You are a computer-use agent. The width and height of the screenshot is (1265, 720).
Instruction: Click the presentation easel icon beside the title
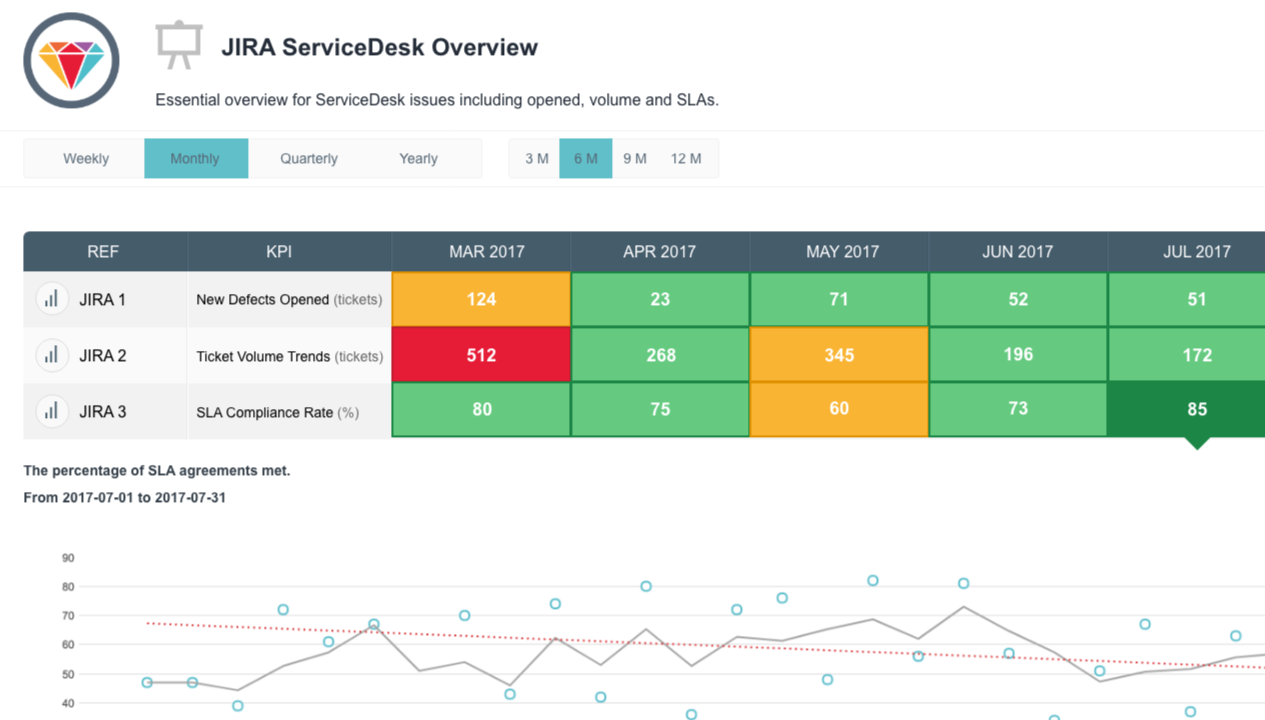[179, 43]
